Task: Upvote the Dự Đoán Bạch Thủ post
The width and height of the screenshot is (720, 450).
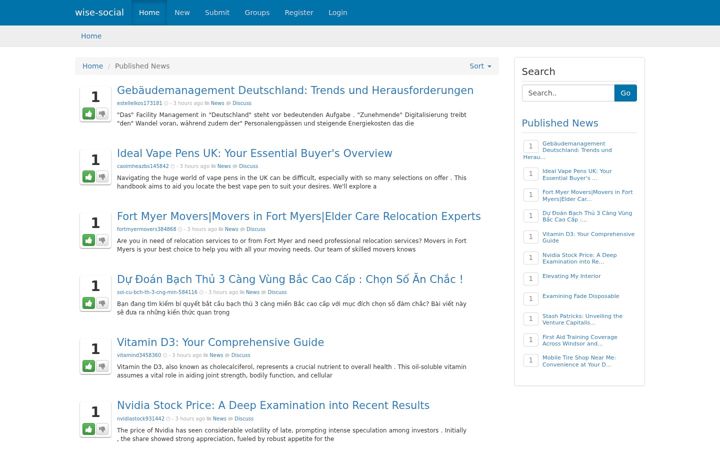Action: click(89, 303)
